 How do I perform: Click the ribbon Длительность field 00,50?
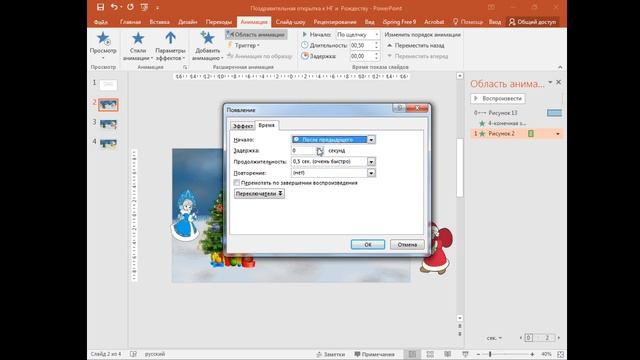362,45
